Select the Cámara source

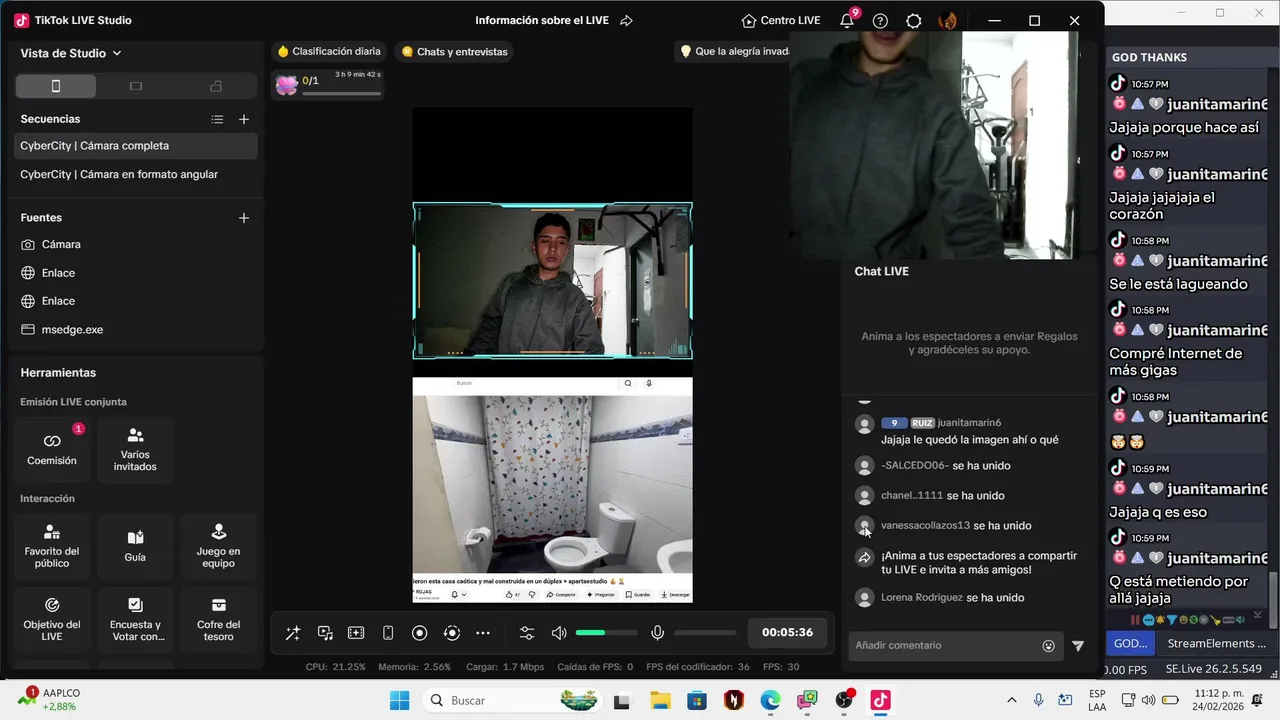(x=136, y=244)
